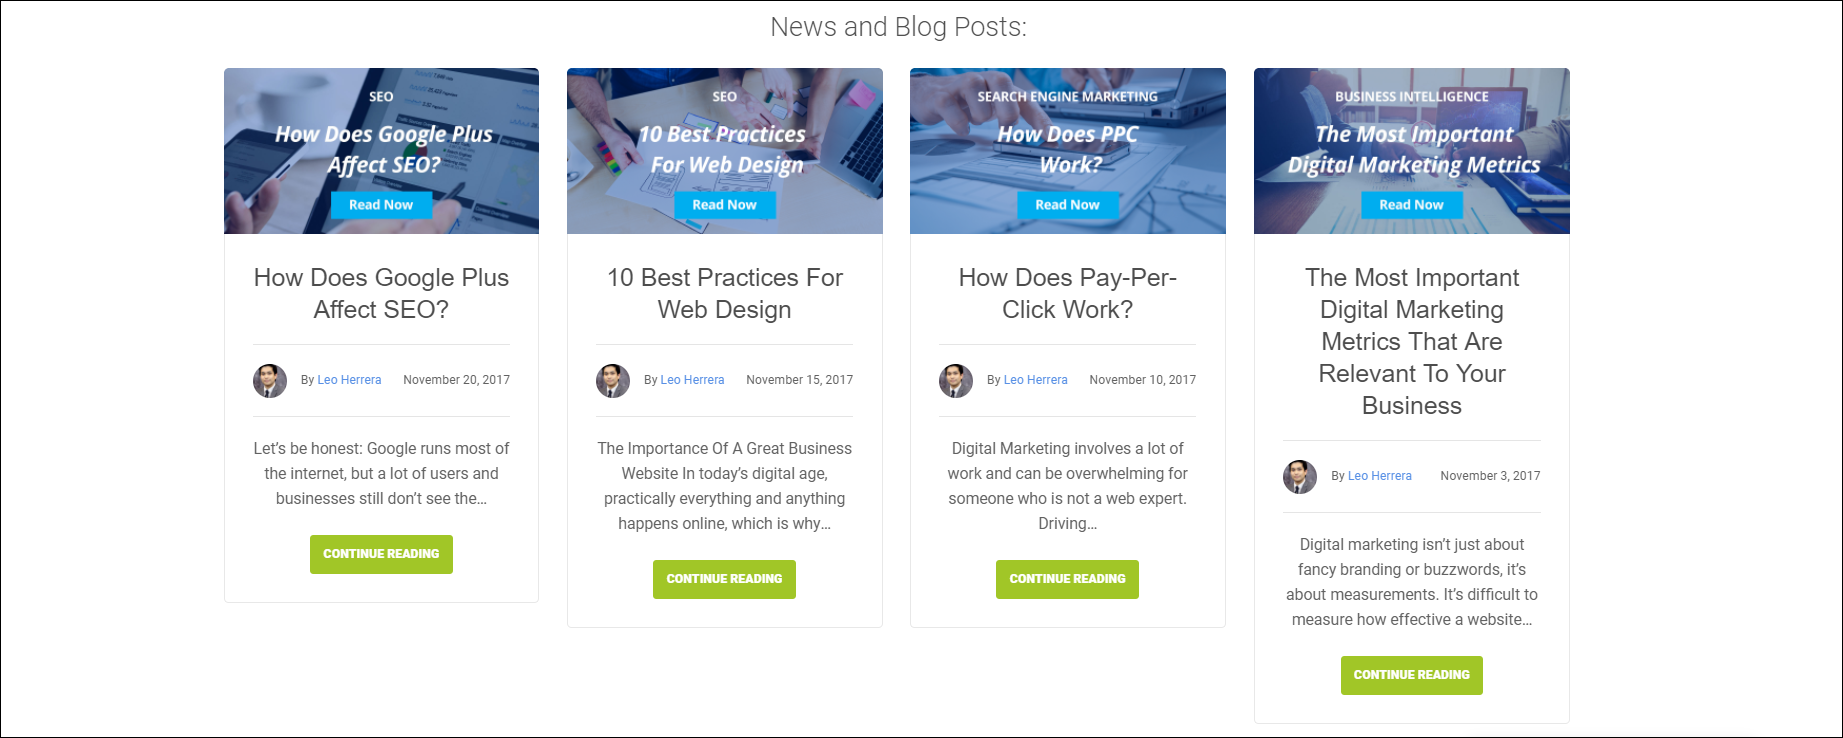Visit Leo Herrera link on November 3 post
Viewport: 1843px width, 738px height.
[1380, 476]
